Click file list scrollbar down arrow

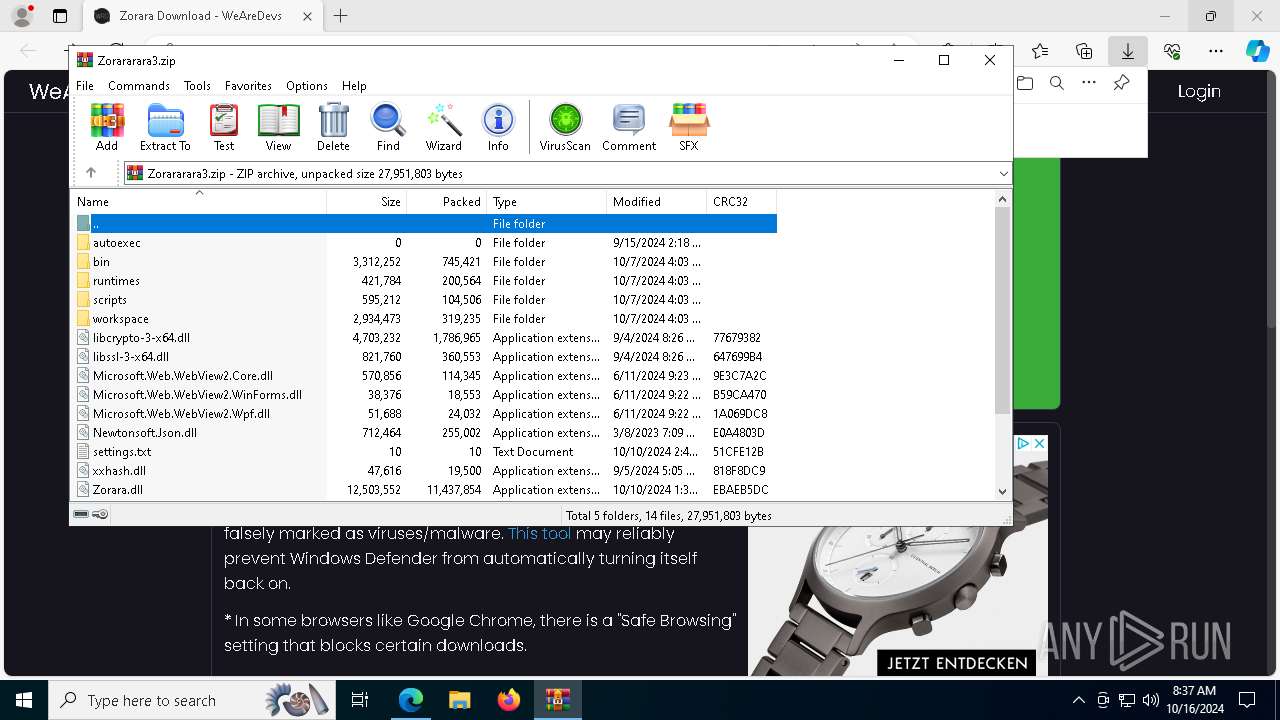point(1003,491)
